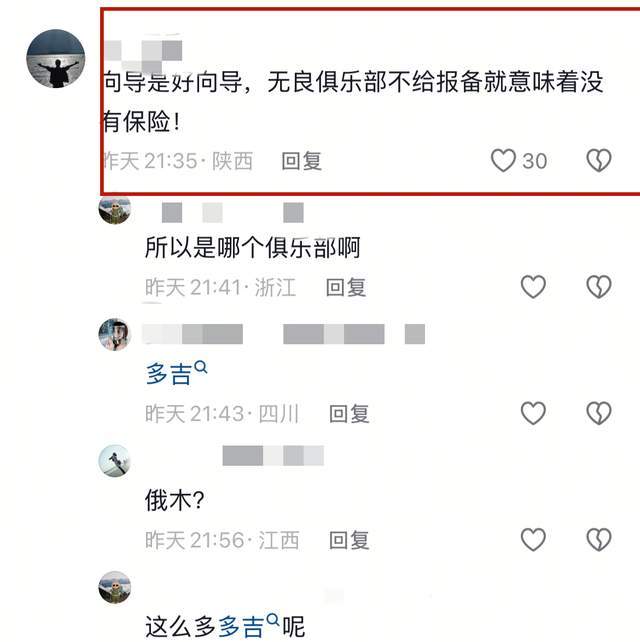Like the comment with 30 likes
This screenshot has width=640, height=642.
click(503, 160)
